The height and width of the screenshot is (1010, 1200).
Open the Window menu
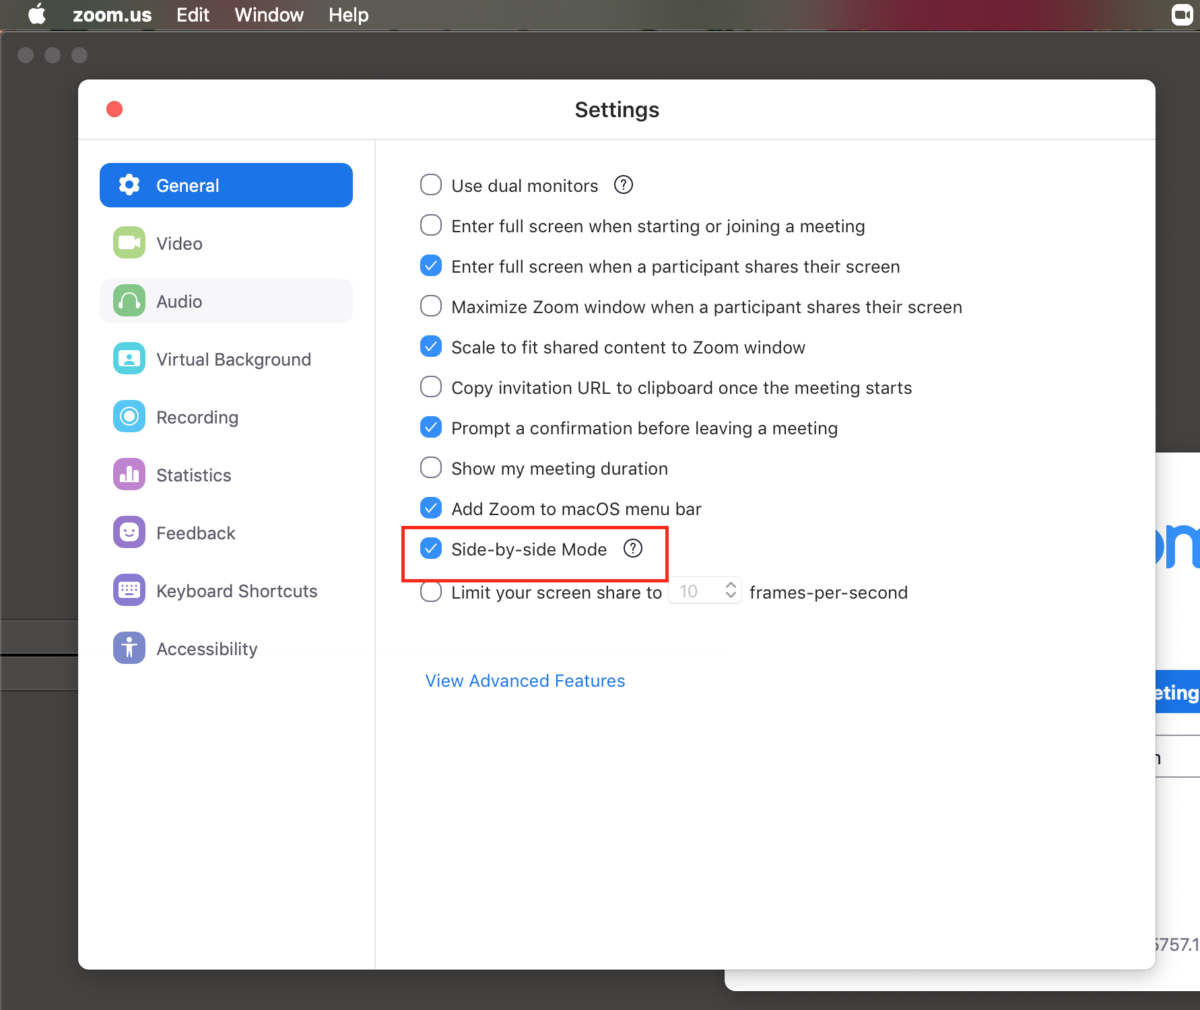click(x=269, y=15)
